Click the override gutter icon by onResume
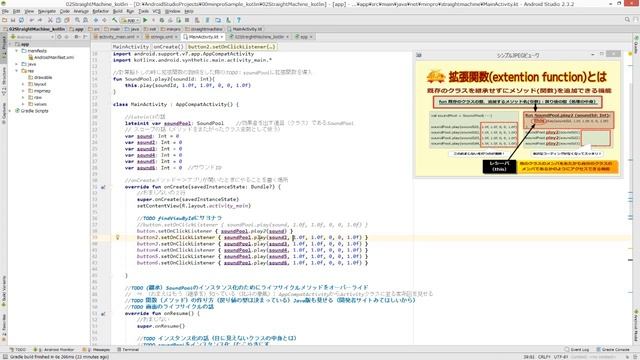Screen dimensions: 640x360 click(x=103, y=313)
